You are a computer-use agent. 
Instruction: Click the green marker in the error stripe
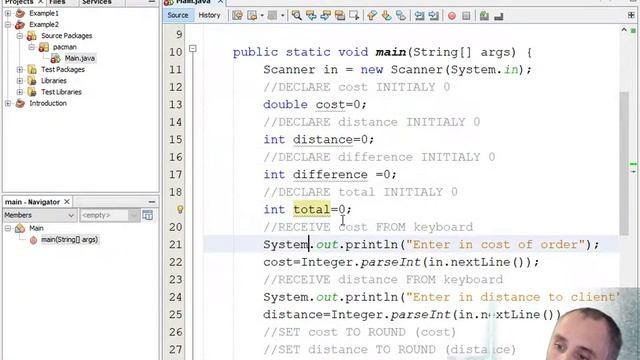633,164
